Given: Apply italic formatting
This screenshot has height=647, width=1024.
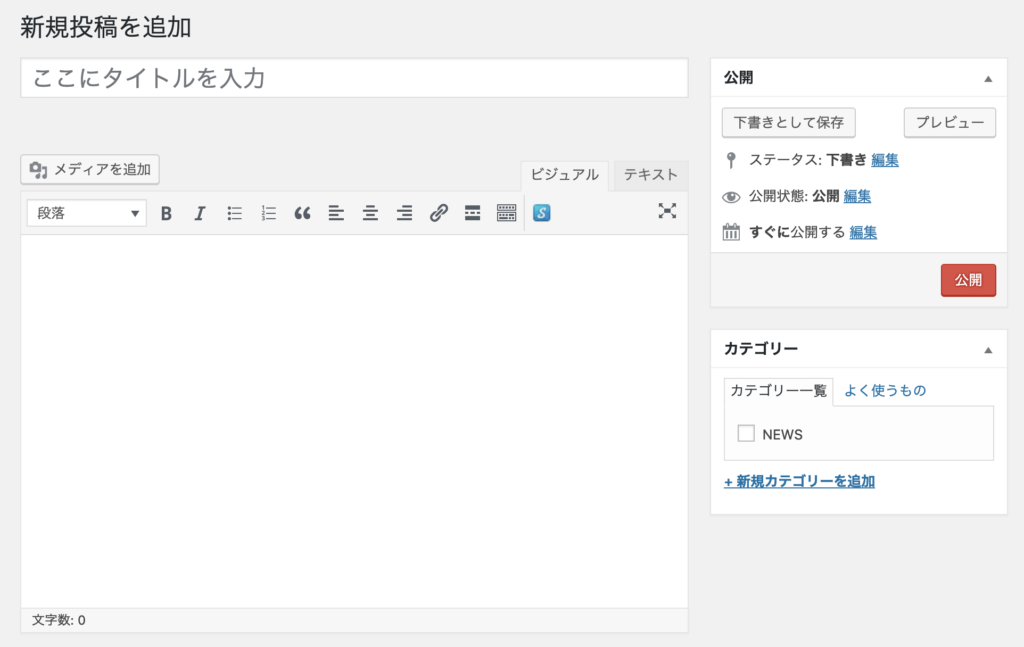Looking at the screenshot, I should pos(200,213).
